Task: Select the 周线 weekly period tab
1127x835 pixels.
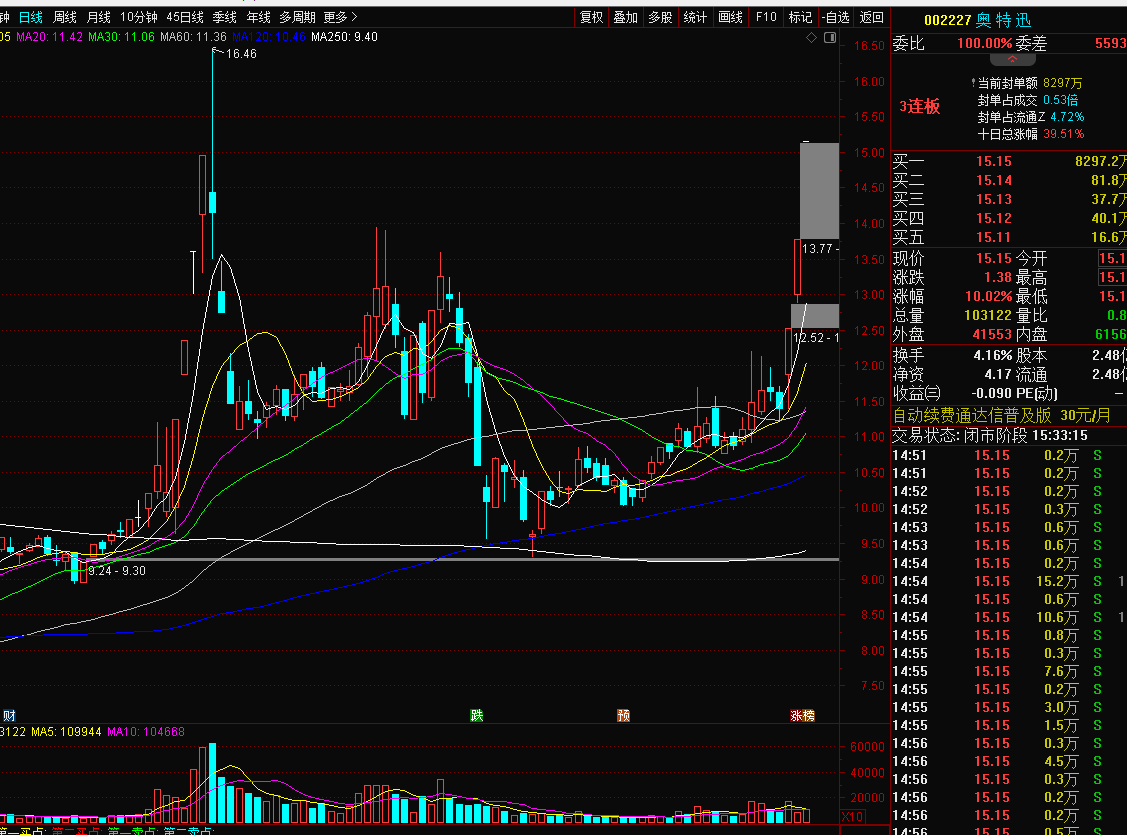Action: click(x=65, y=17)
